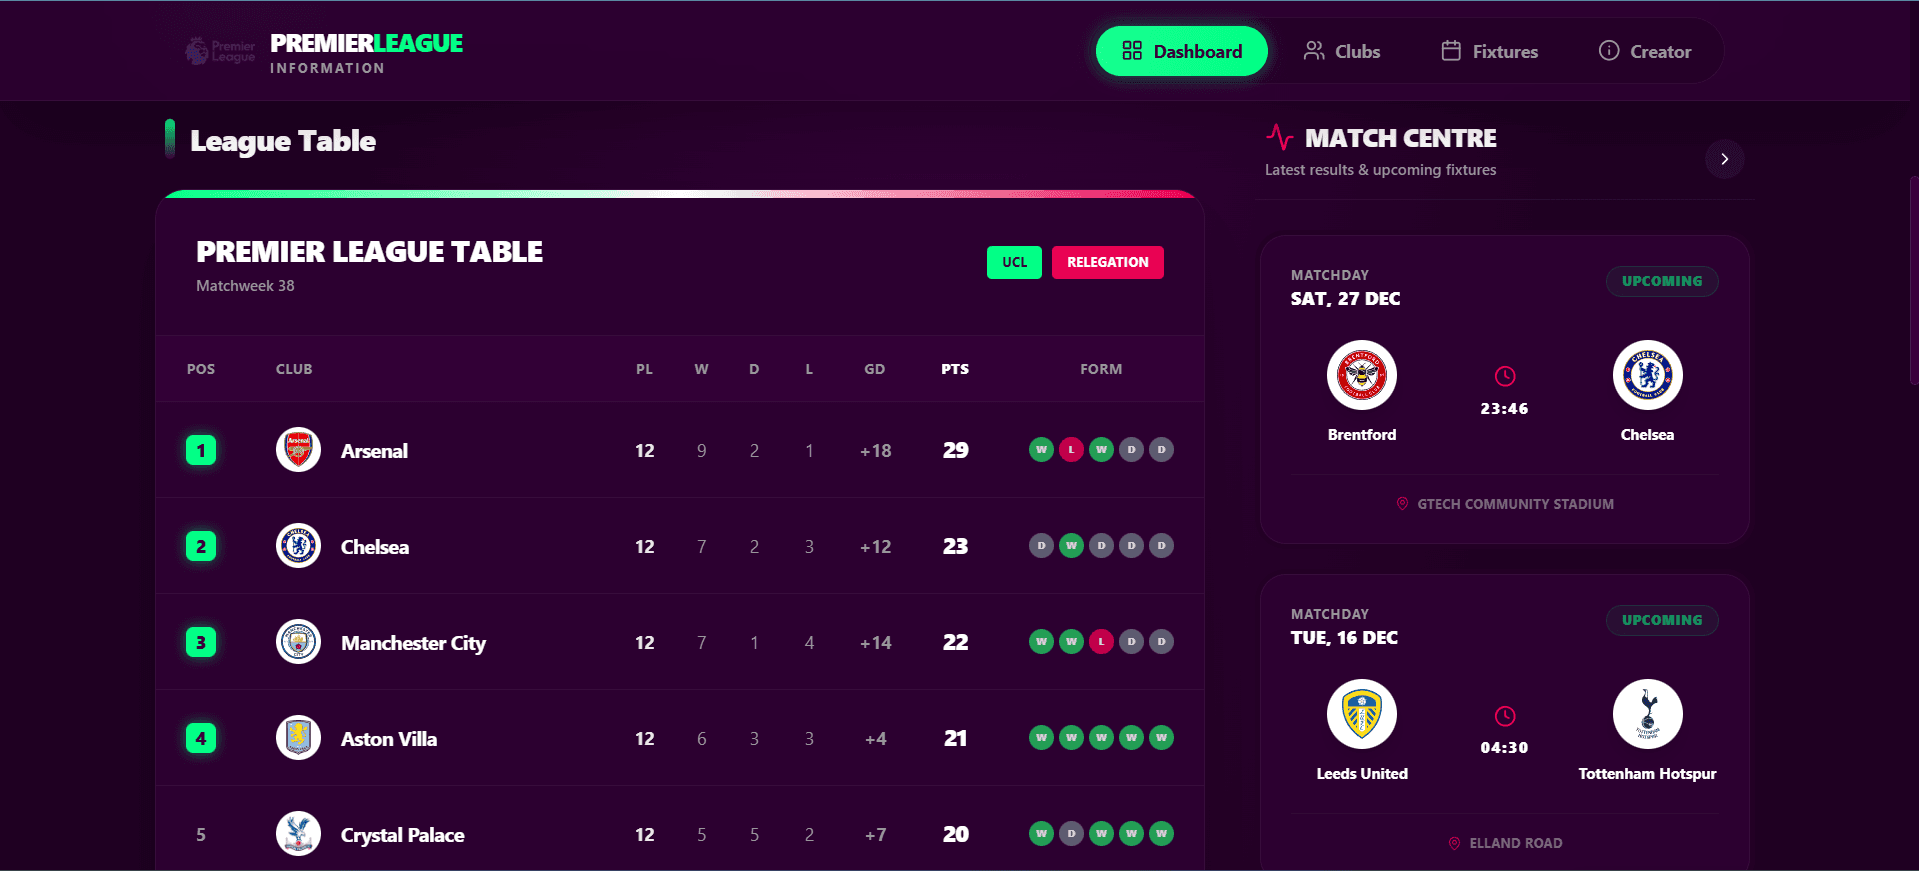Click the green-to-pink gradient bar under League Table

tap(680, 196)
